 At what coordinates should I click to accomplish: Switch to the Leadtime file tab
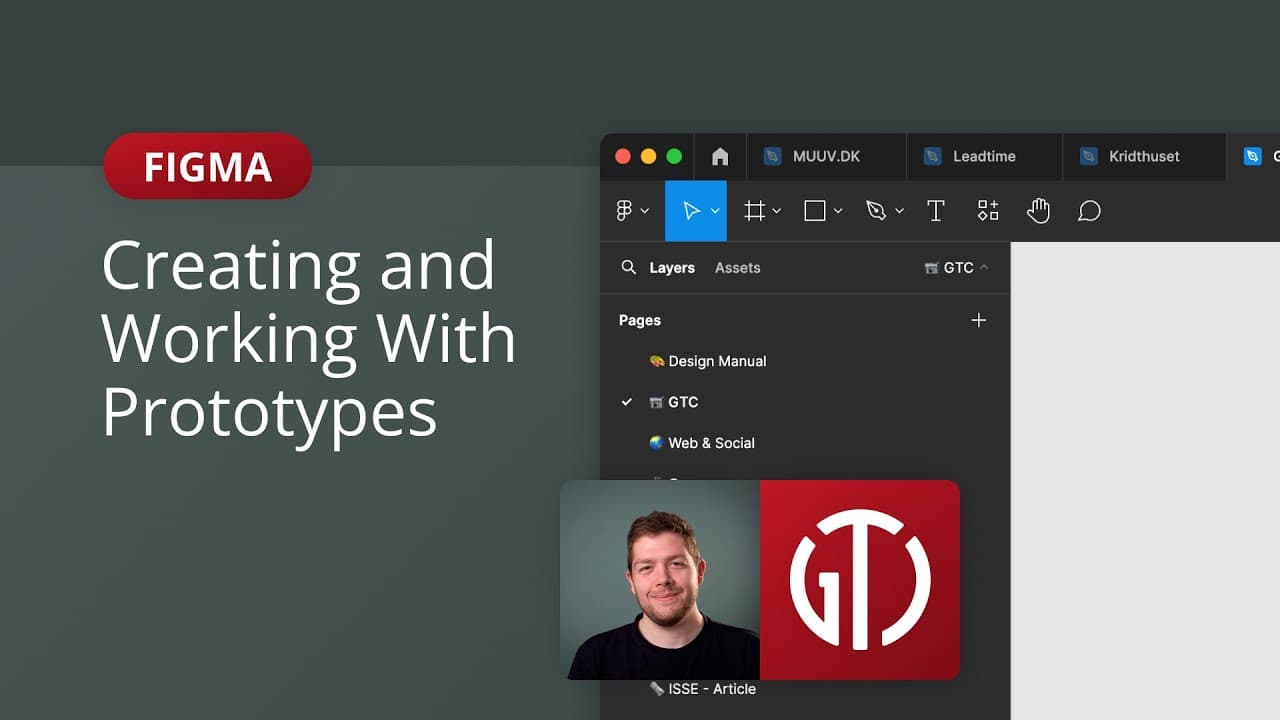coord(984,157)
